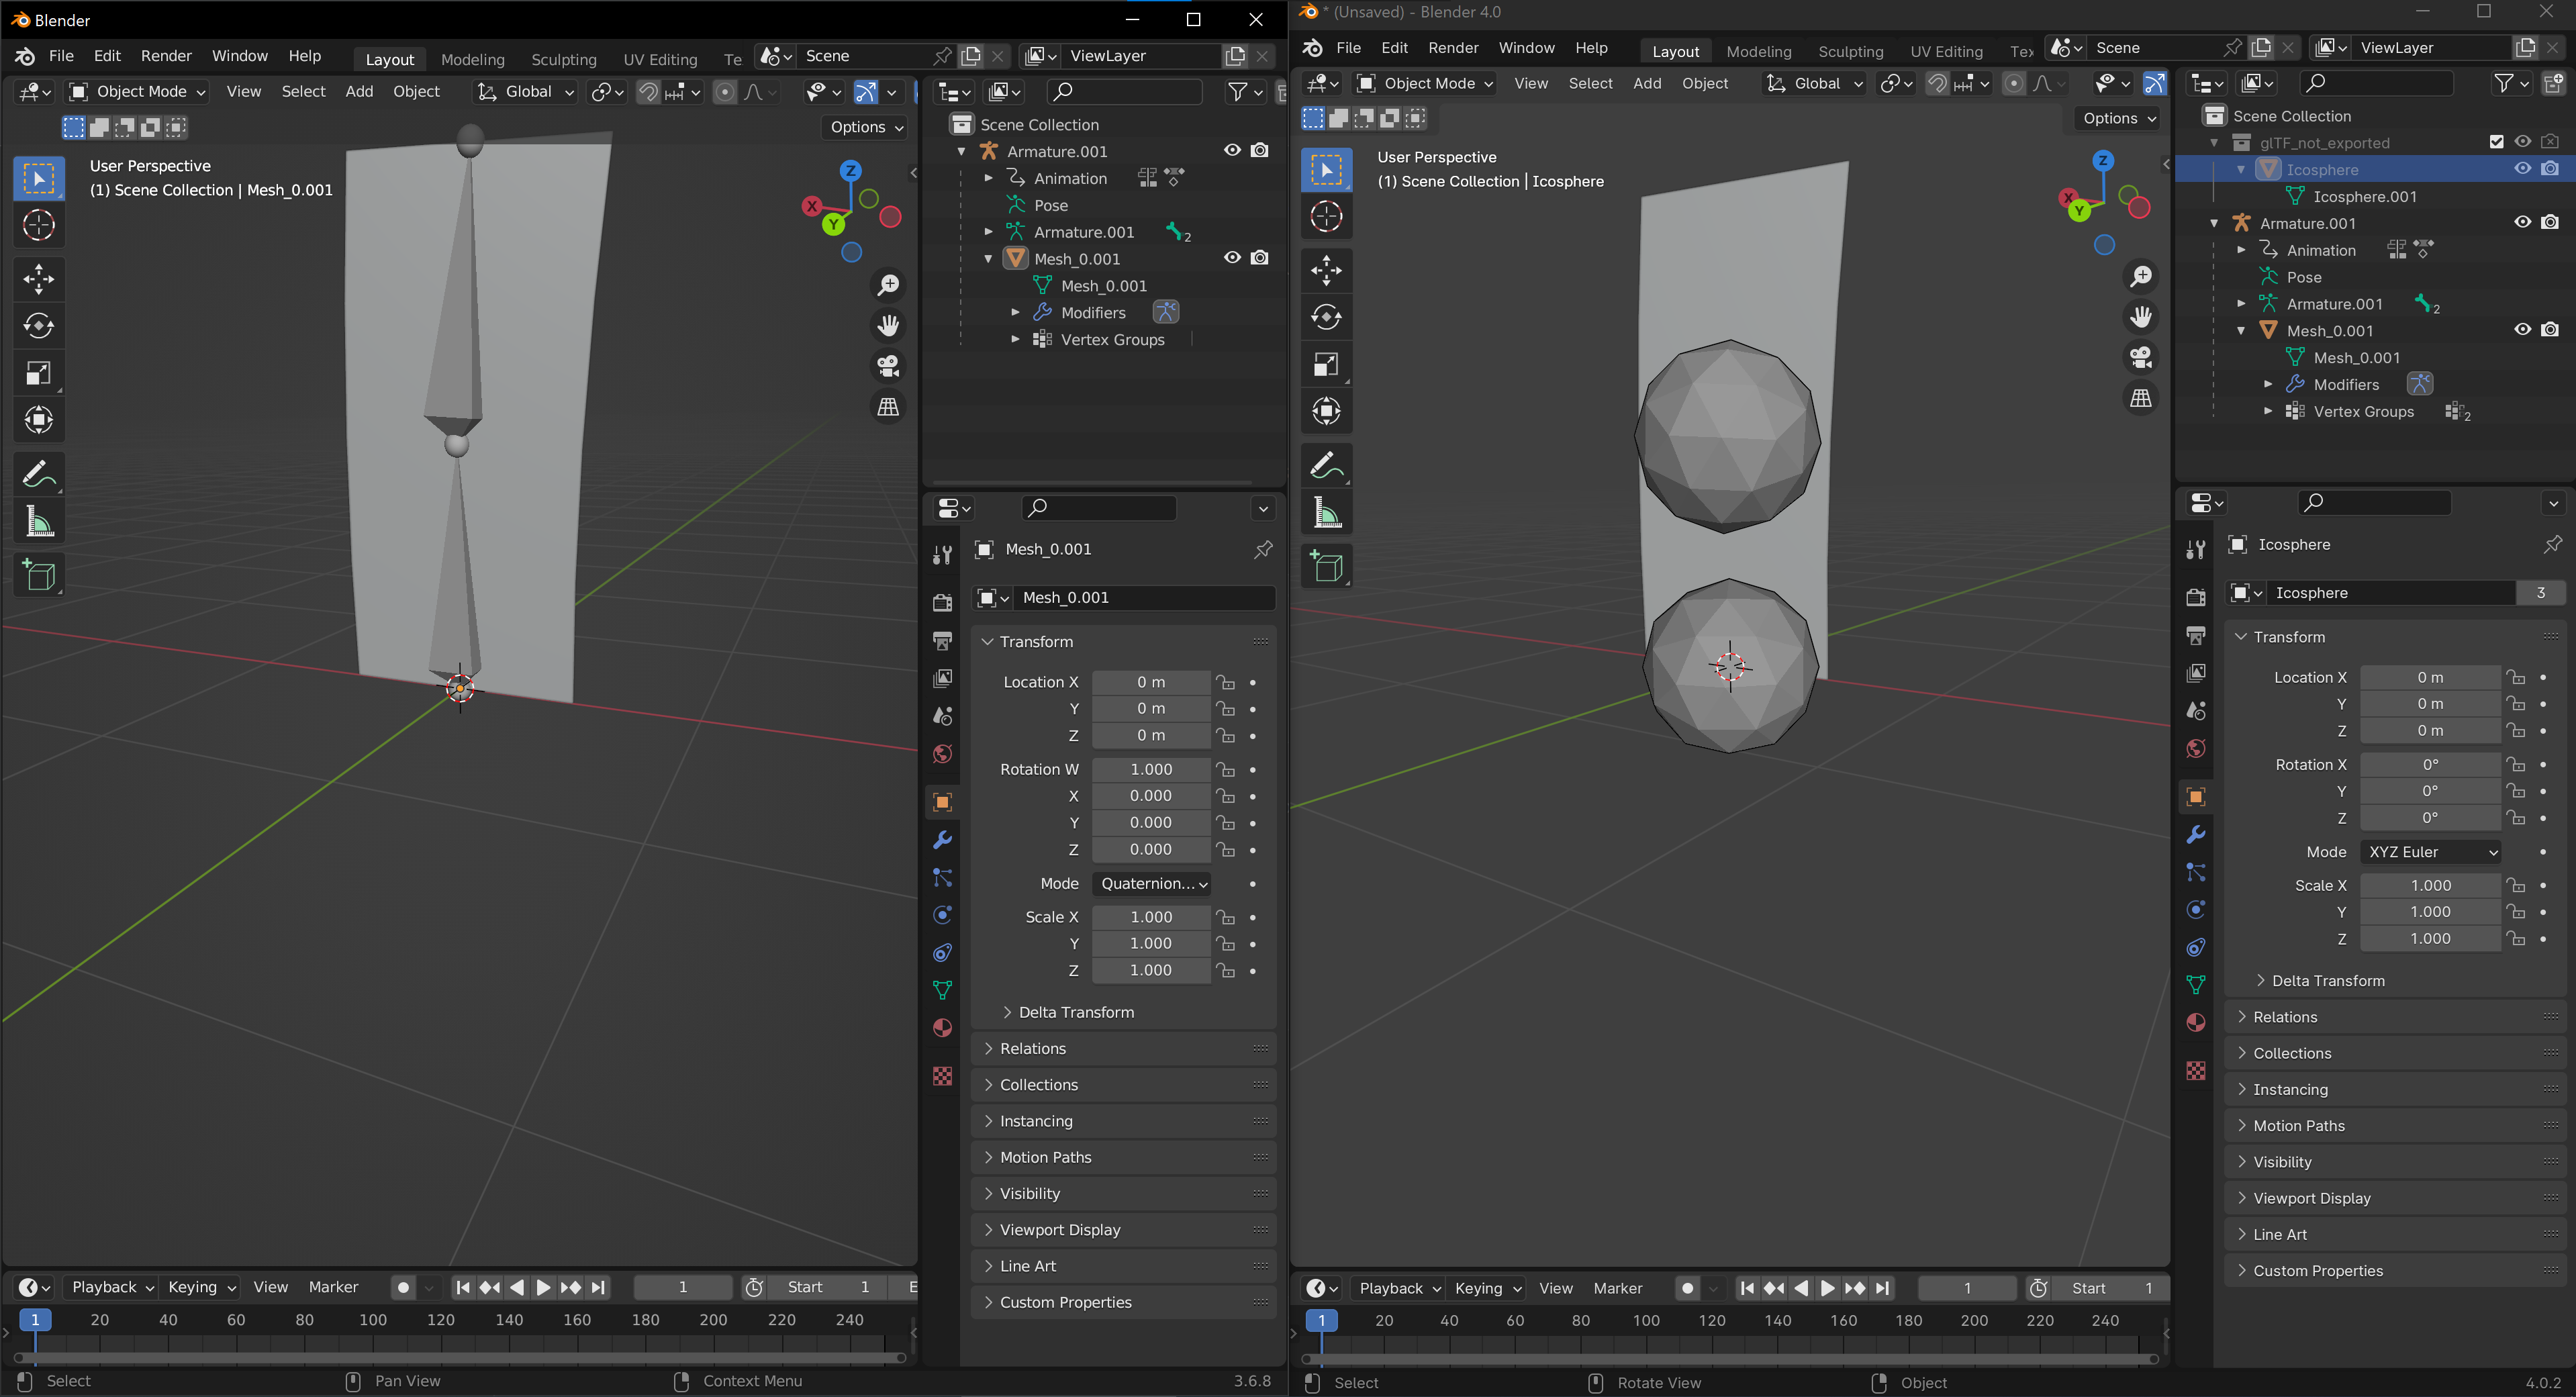2576x1397 pixels.
Task: Toggle Location X lock in left window
Action: 1225,682
